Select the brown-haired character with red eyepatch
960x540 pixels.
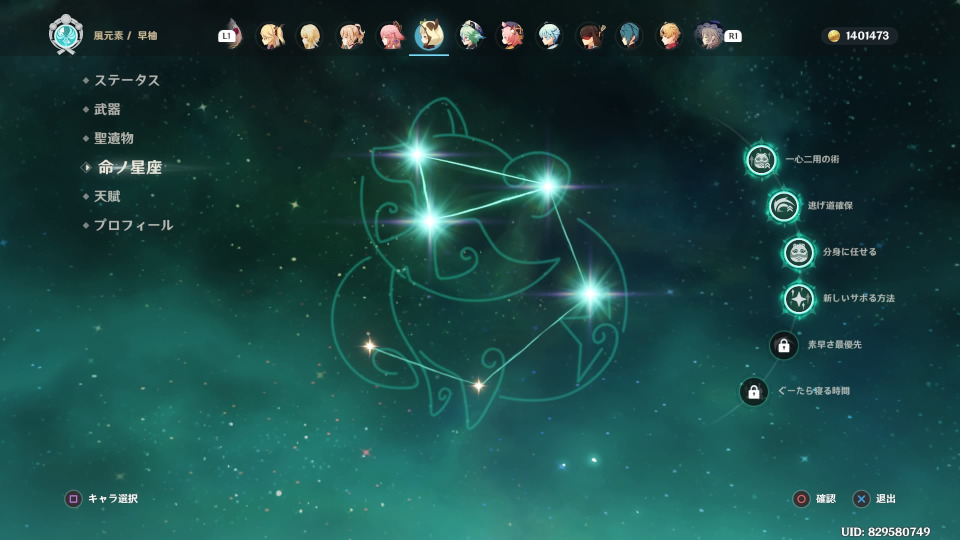(x=590, y=36)
